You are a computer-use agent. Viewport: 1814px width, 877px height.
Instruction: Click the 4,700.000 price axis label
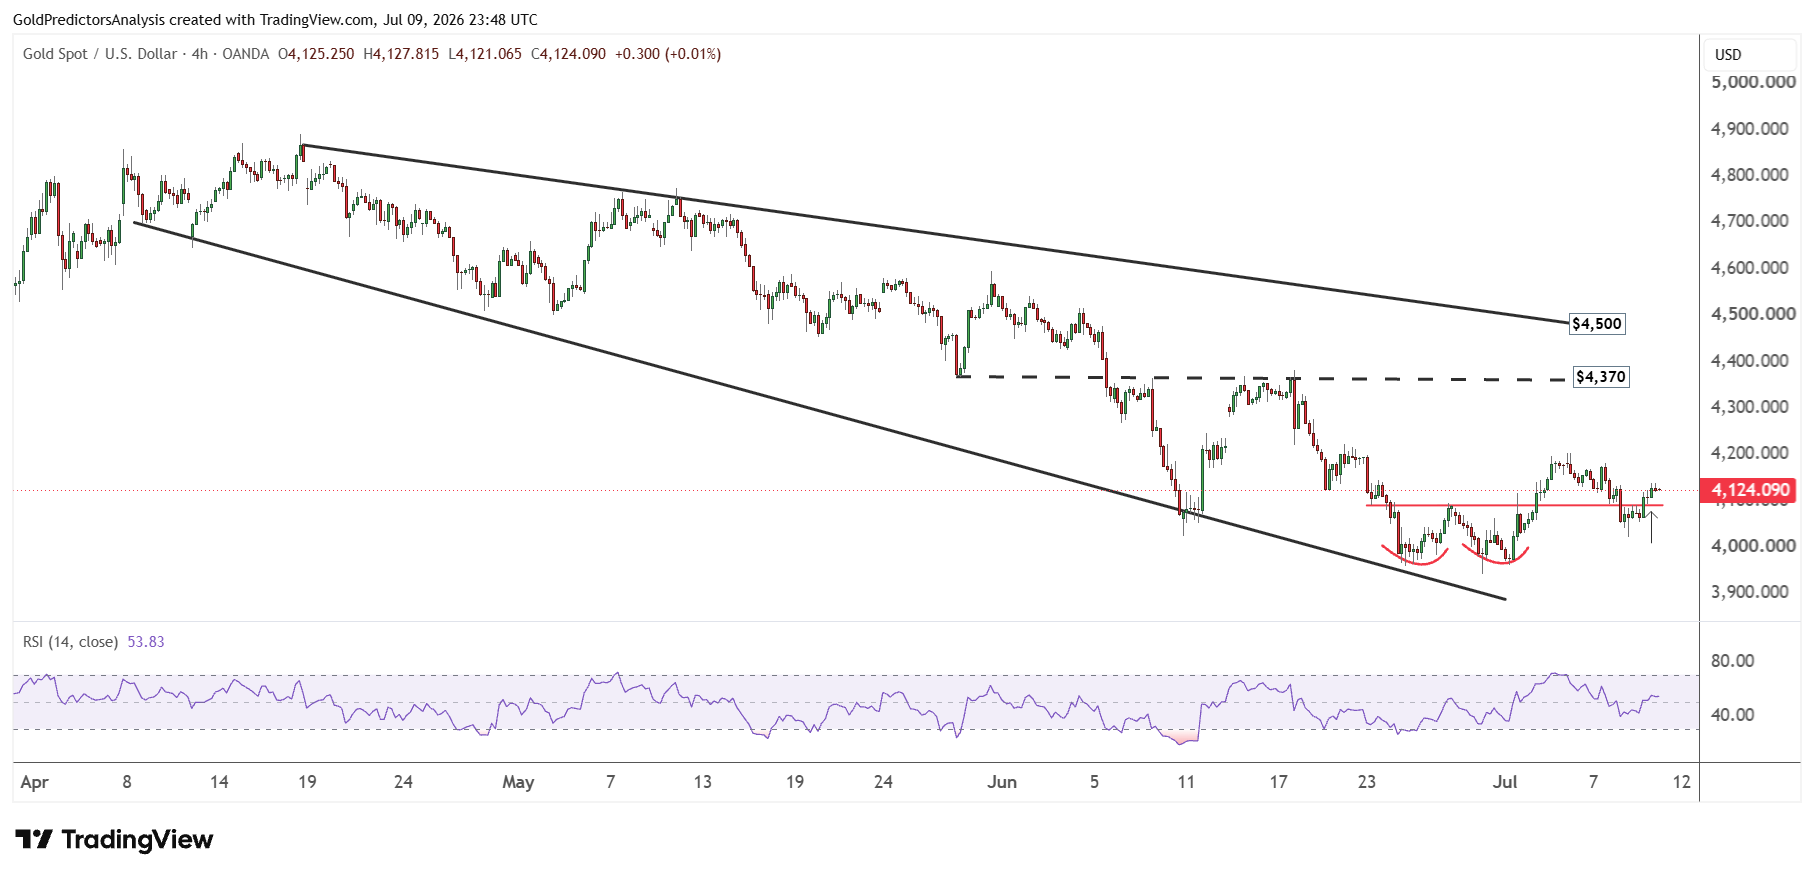pos(1750,221)
